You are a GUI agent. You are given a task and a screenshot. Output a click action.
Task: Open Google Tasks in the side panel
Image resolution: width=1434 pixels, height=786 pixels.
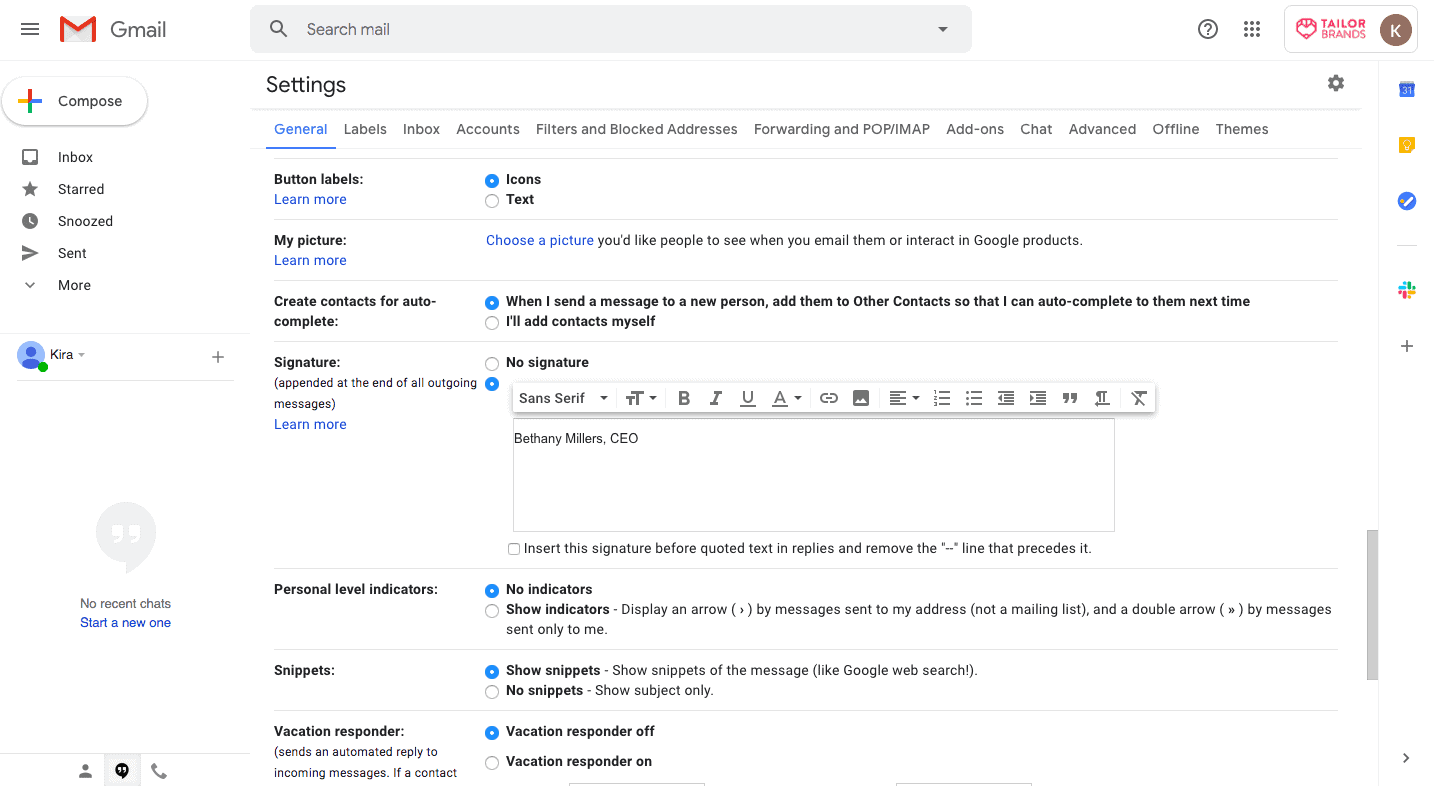(1407, 201)
